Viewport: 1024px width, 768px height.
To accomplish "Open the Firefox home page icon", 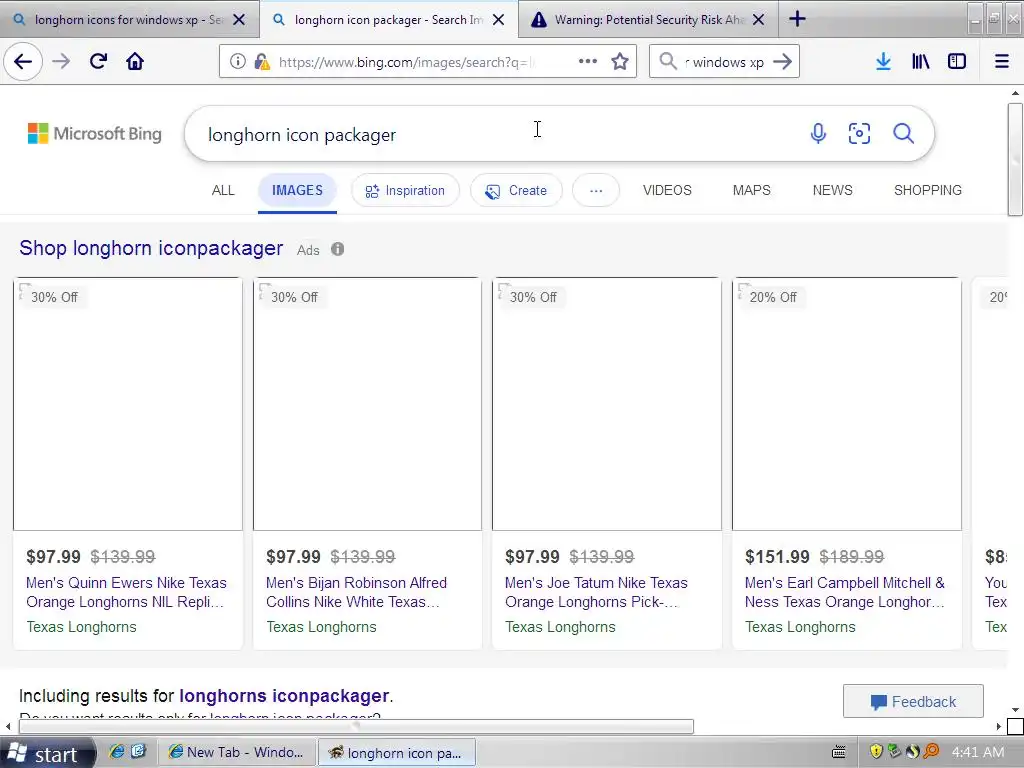I will (x=135, y=61).
